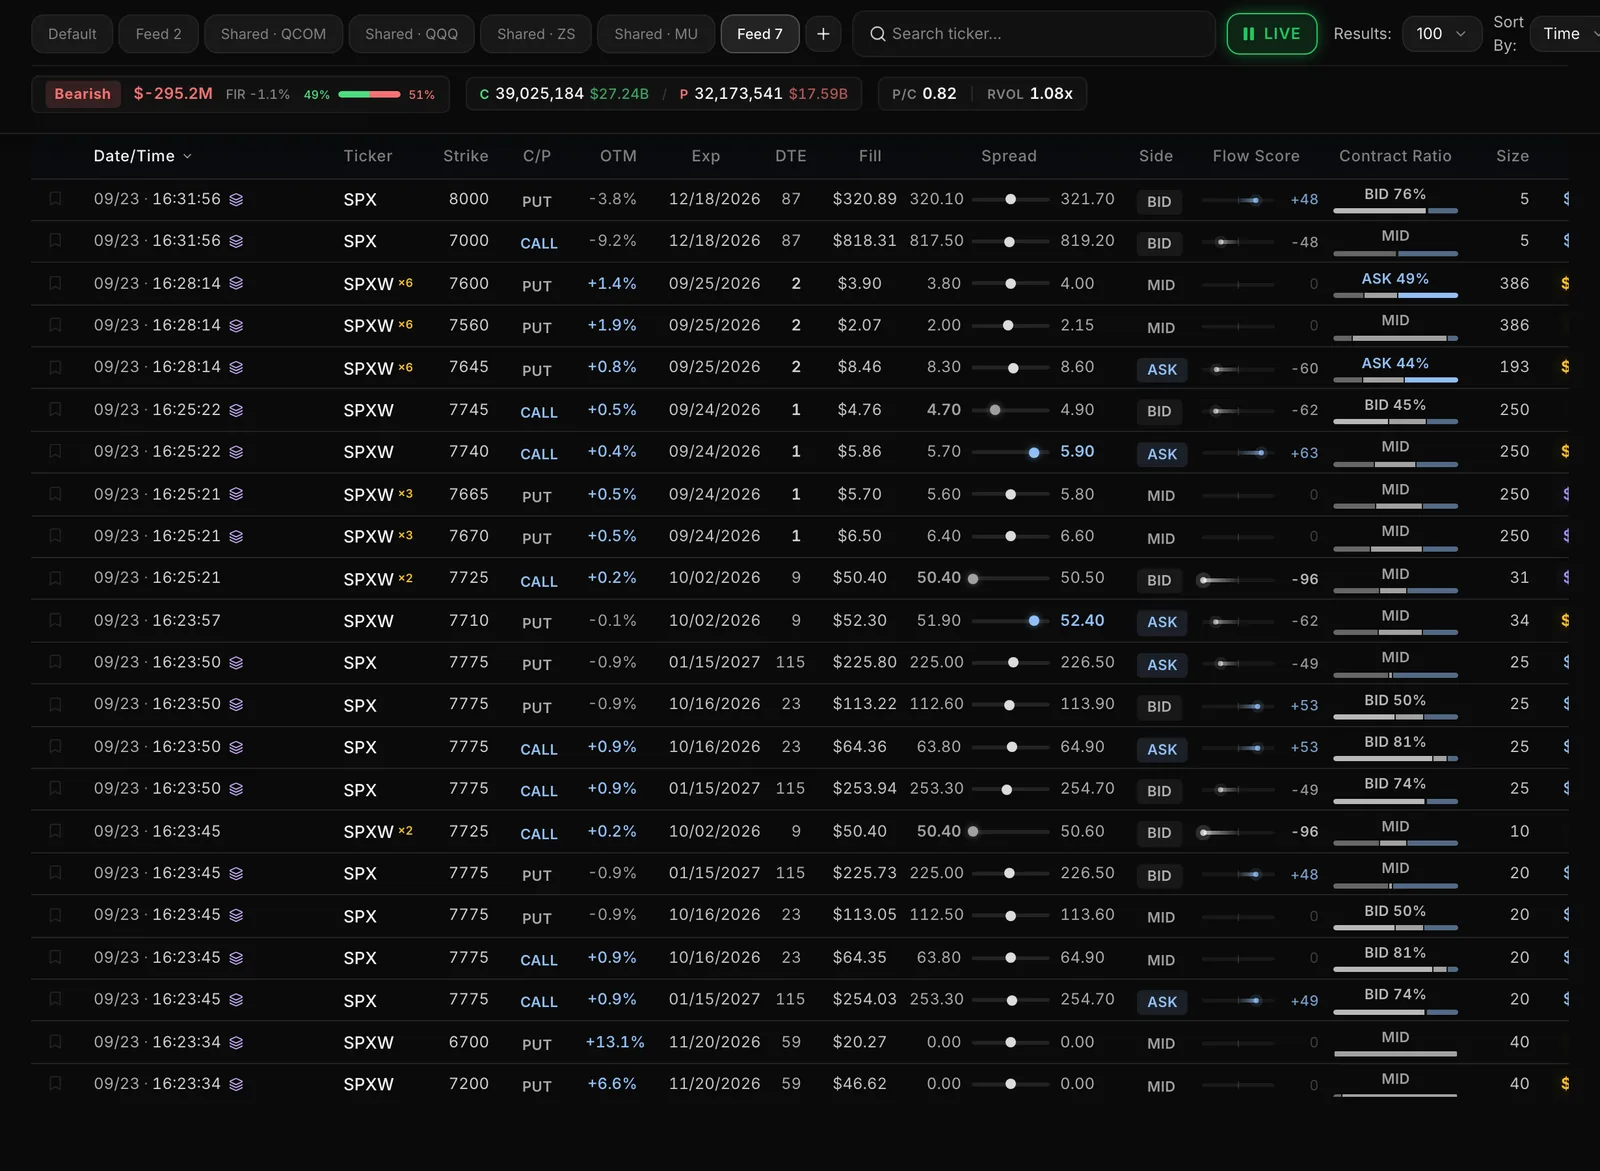
Task: Click the $320.89 fill on SPX 8000
Action: [x=864, y=199]
